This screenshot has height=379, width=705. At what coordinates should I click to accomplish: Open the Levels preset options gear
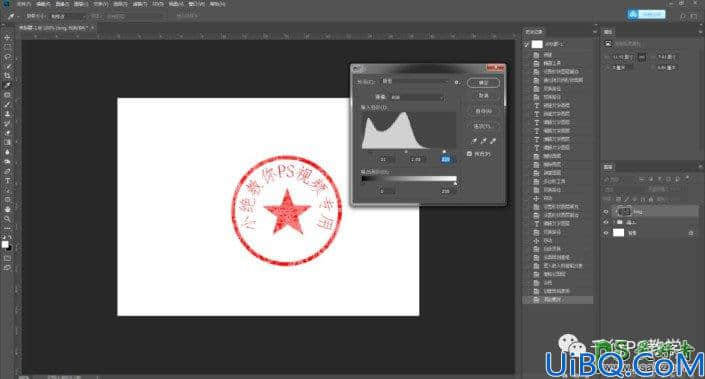tap(457, 82)
